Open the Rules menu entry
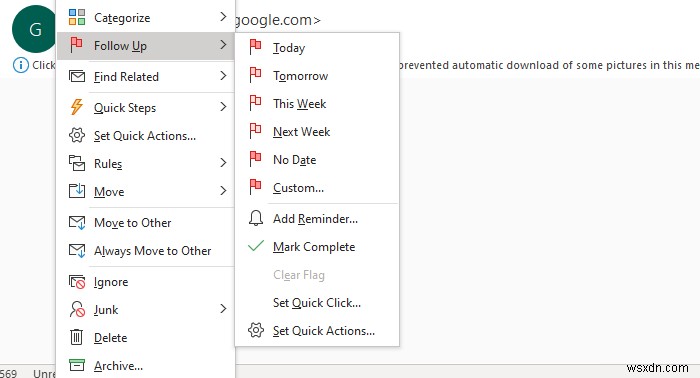700x378 pixels. tap(146, 163)
